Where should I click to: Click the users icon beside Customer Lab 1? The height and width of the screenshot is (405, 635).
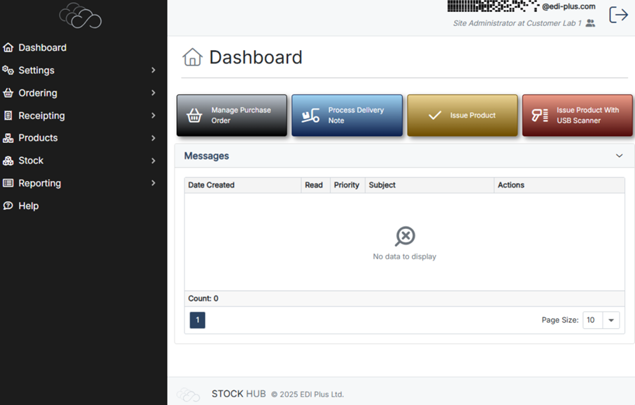click(590, 23)
